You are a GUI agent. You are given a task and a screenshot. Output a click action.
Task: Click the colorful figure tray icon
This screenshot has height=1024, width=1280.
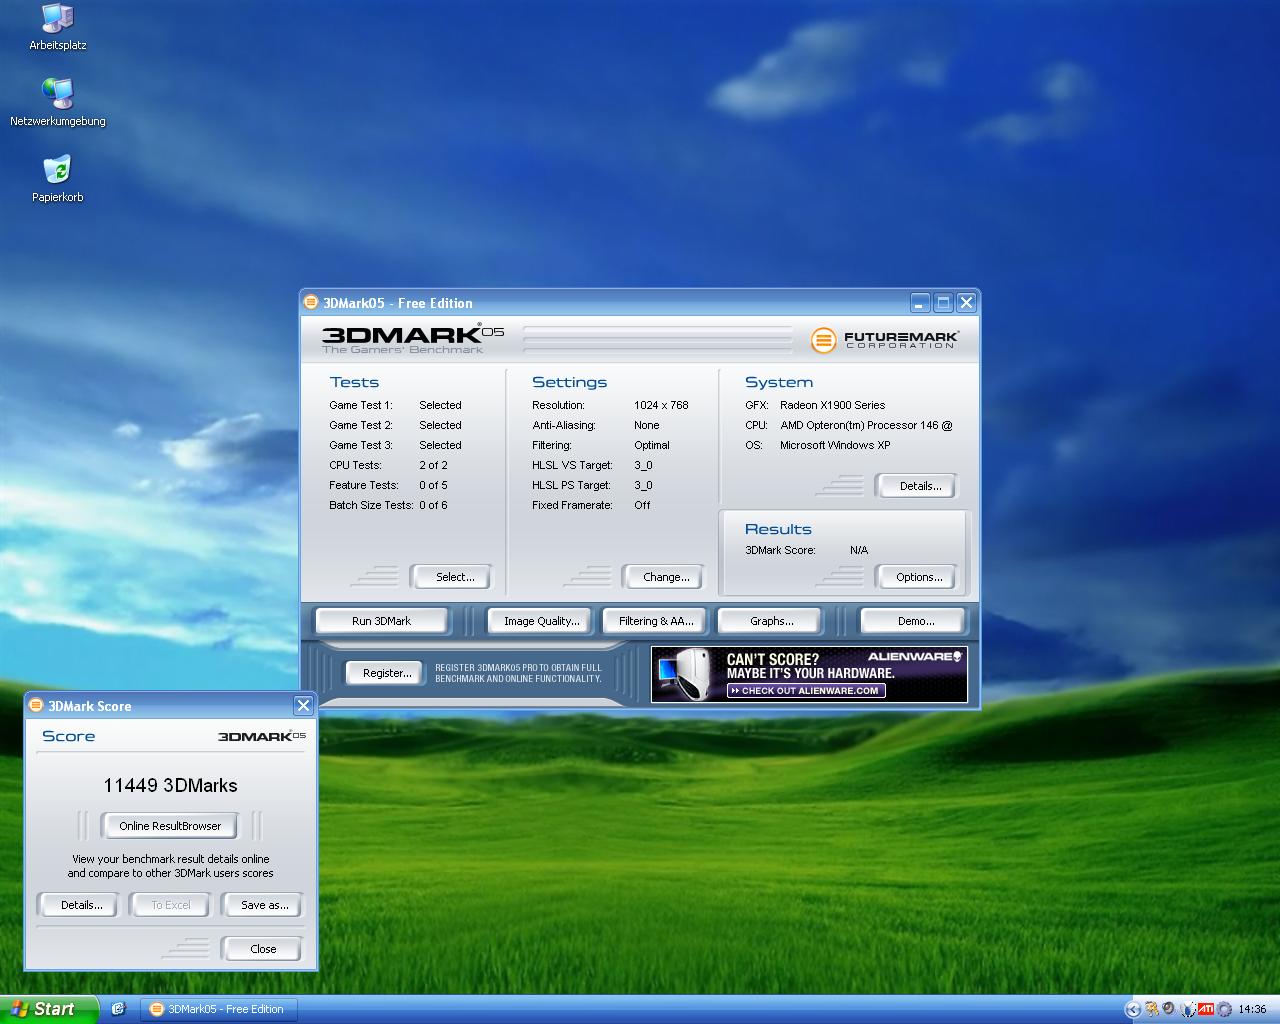[x=1152, y=1009]
